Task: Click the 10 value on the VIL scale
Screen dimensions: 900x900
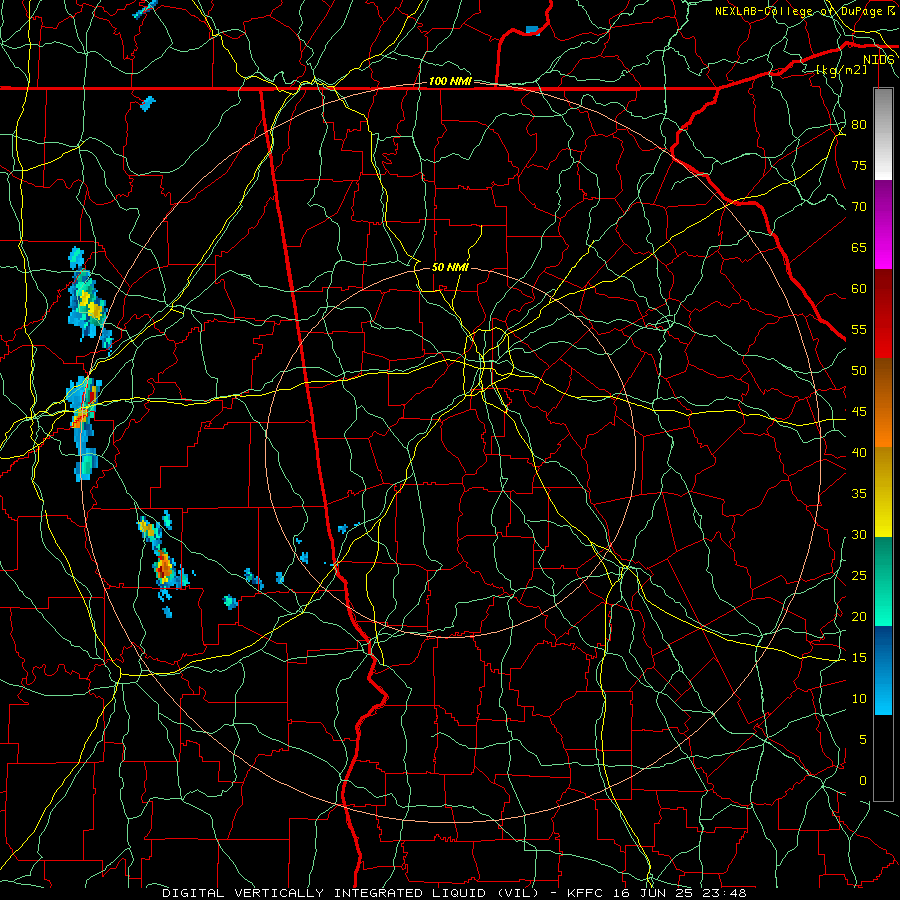Action: tap(859, 699)
